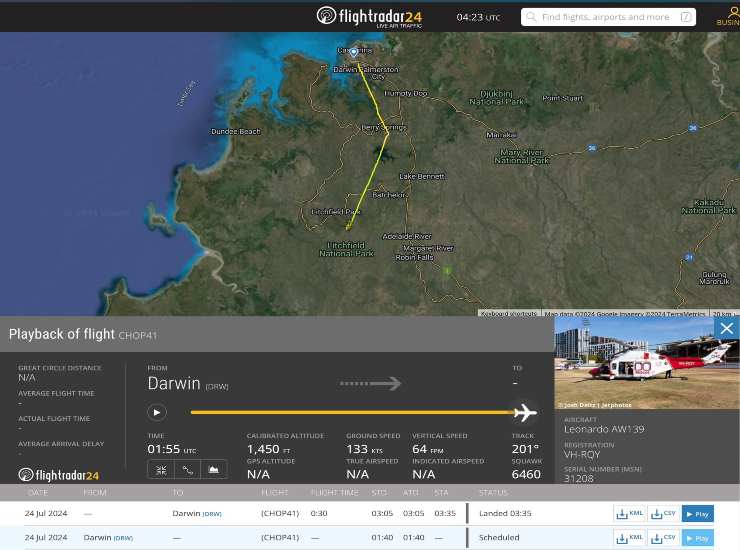
Task: Click Keyboard shortcuts link on the map
Action: (x=509, y=314)
